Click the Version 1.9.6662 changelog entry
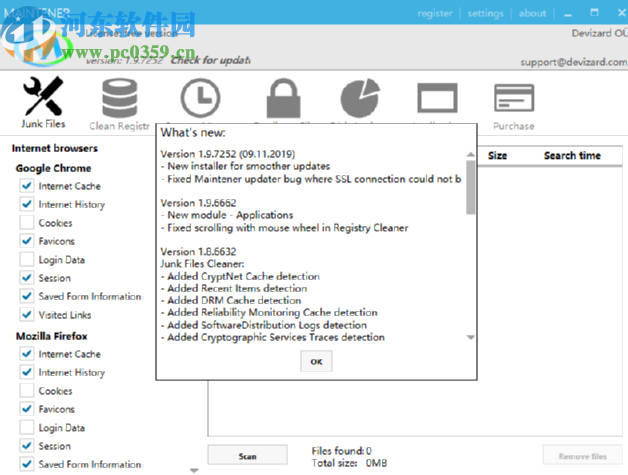 tap(198, 203)
